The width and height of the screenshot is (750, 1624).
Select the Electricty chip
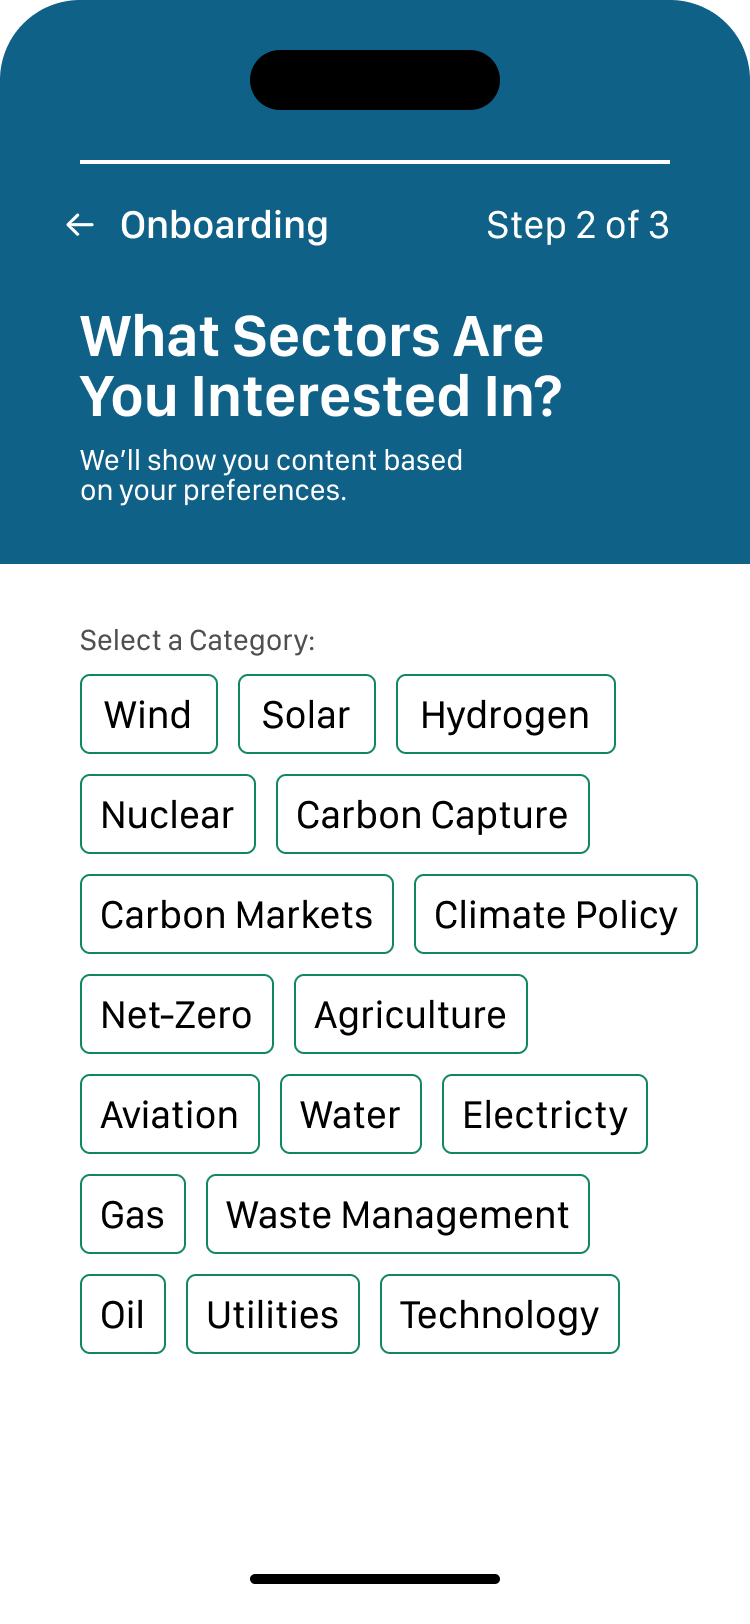tap(545, 1114)
